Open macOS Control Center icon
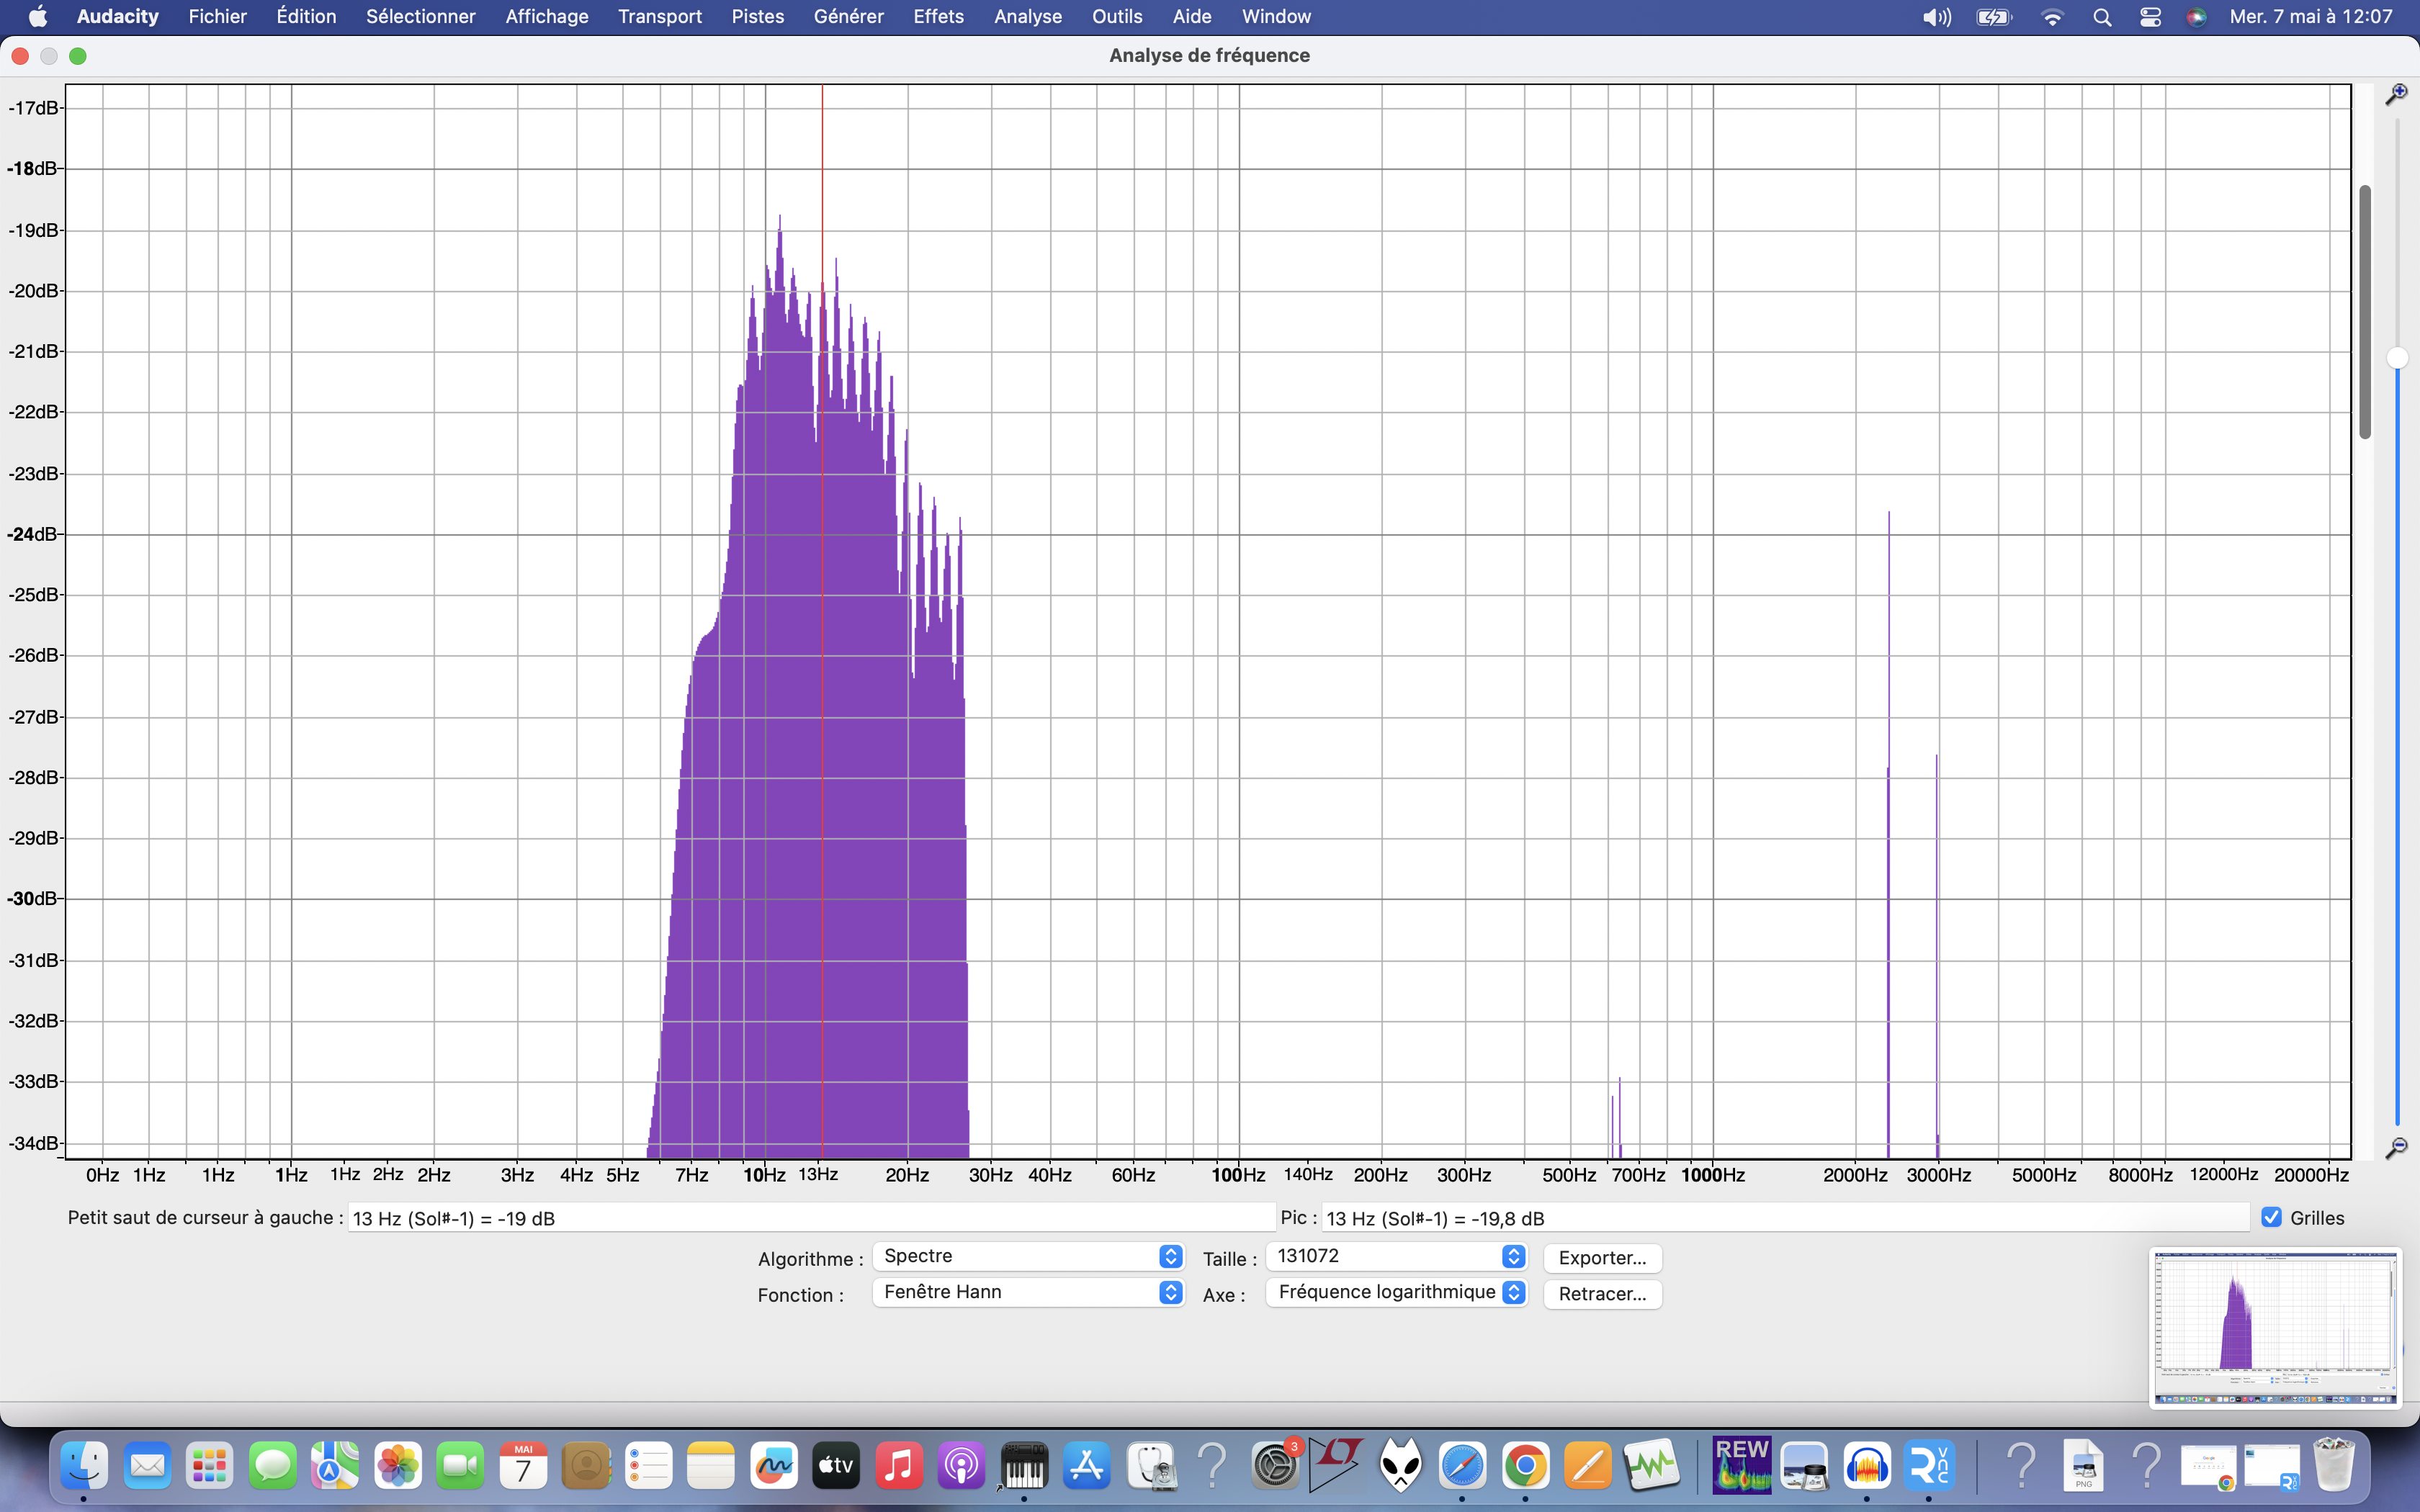The height and width of the screenshot is (1512, 2420). point(2150,17)
